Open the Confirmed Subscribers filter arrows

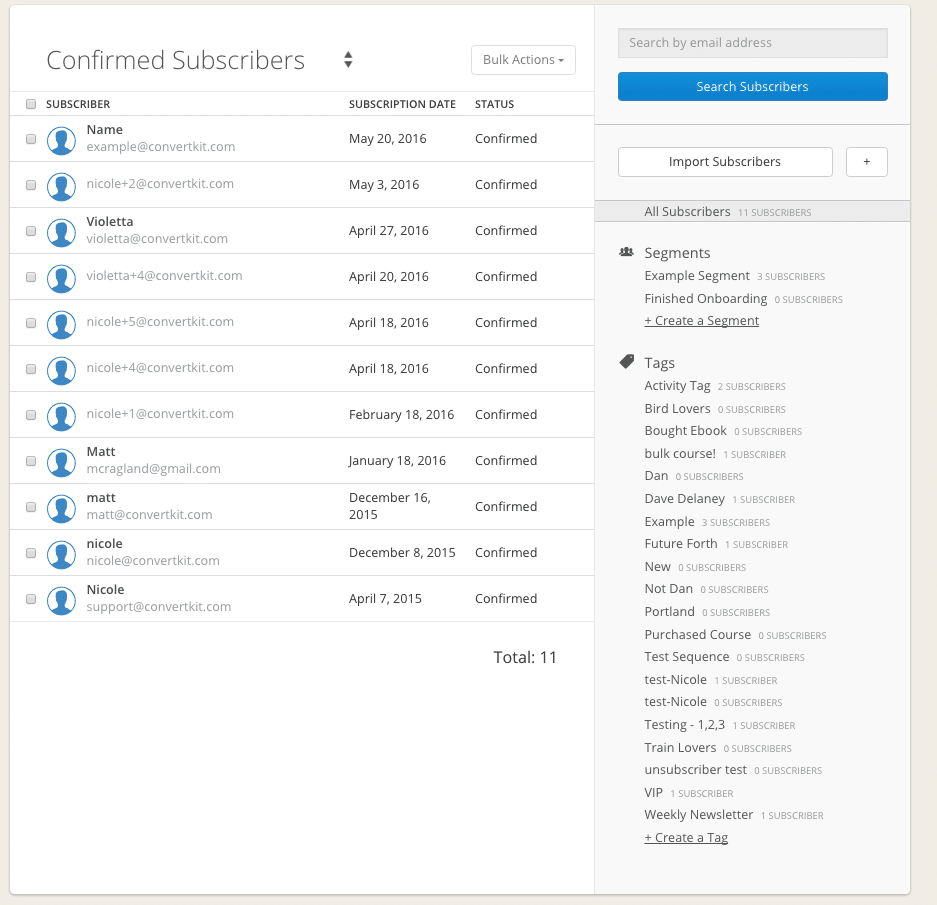(x=348, y=59)
